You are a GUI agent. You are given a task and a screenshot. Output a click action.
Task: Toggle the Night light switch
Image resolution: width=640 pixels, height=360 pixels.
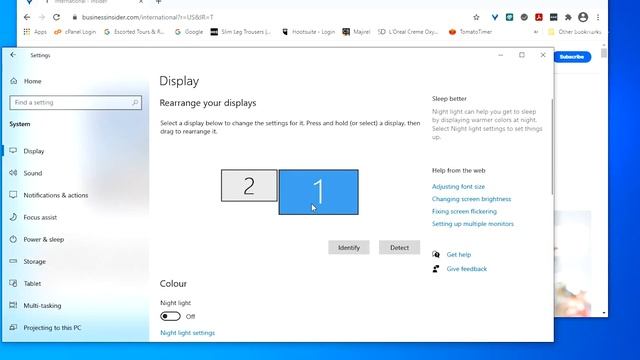click(170, 316)
